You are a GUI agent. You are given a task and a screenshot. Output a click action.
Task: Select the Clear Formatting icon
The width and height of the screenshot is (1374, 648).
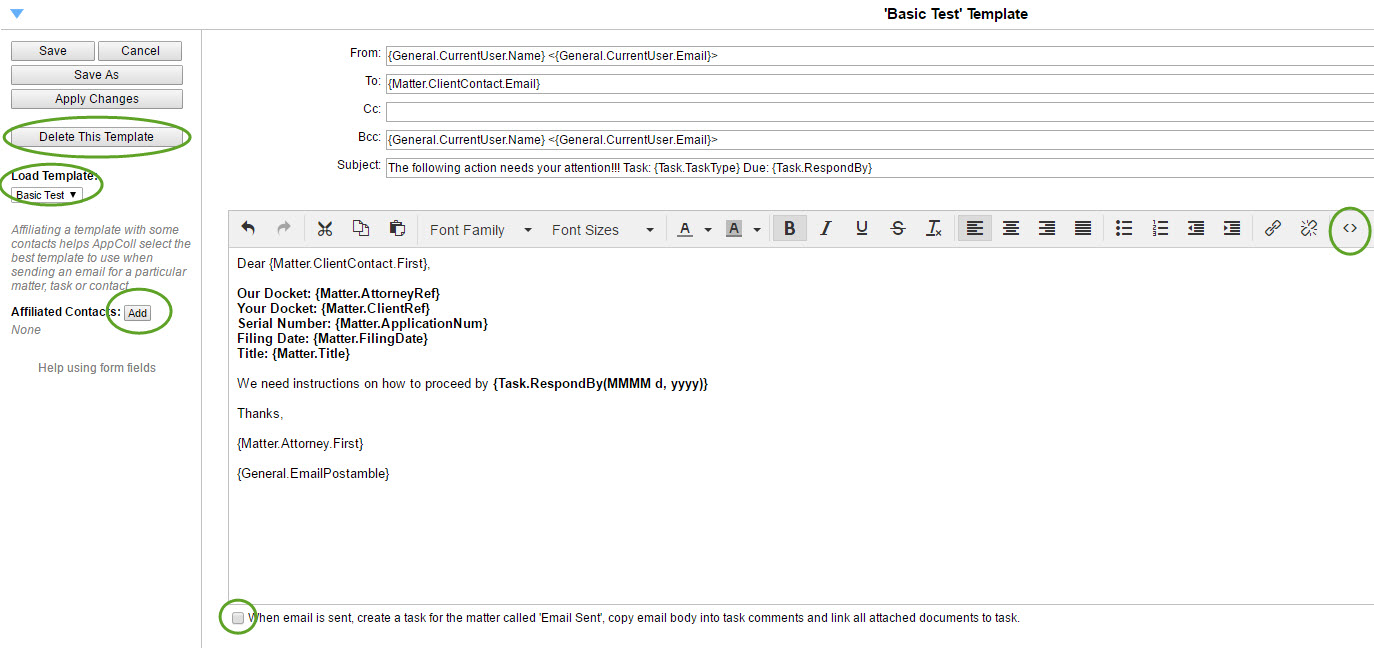click(933, 228)
